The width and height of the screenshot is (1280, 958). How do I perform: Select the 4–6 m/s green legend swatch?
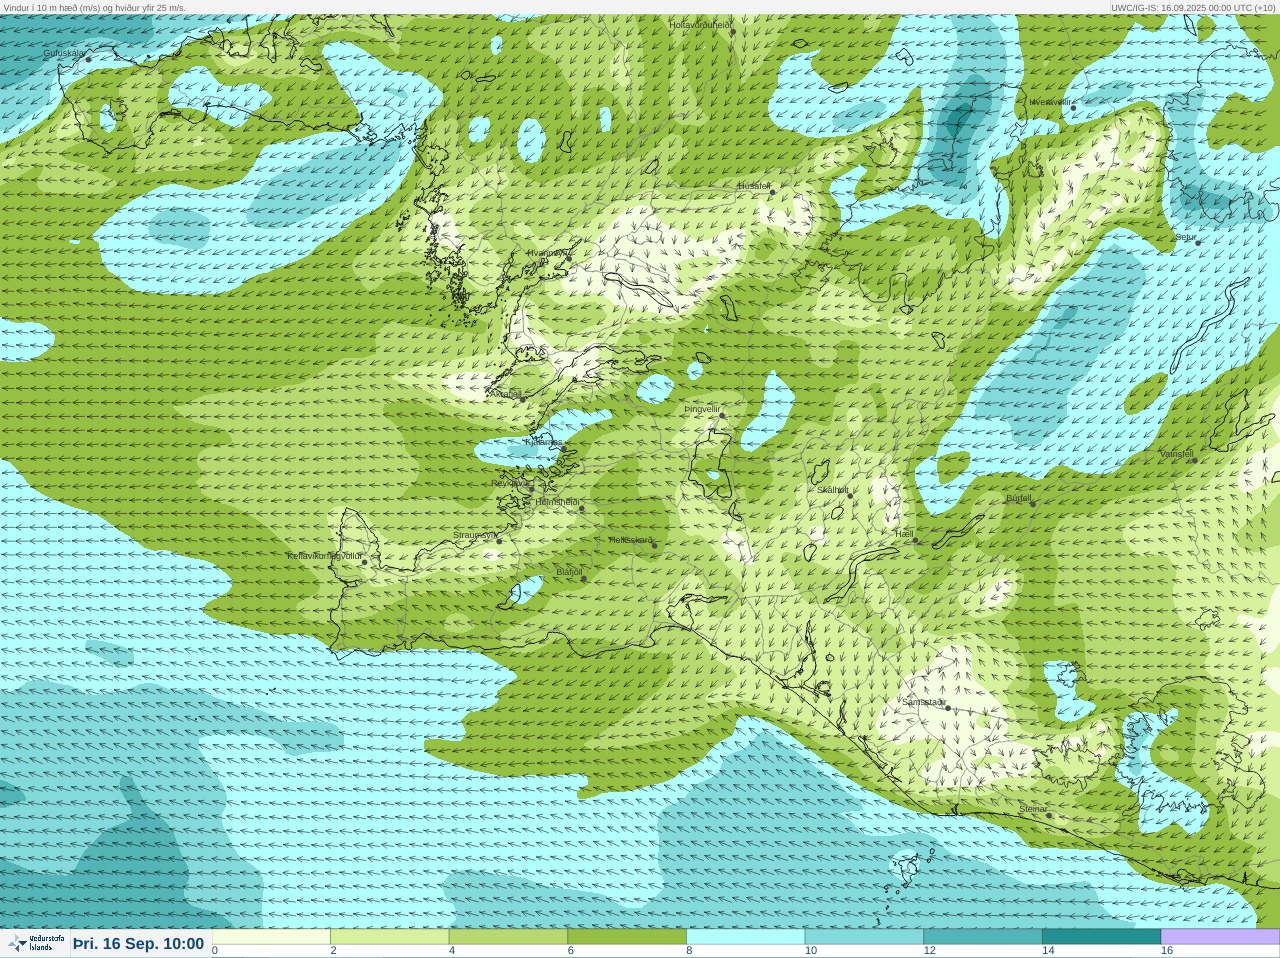pos(508,936)
